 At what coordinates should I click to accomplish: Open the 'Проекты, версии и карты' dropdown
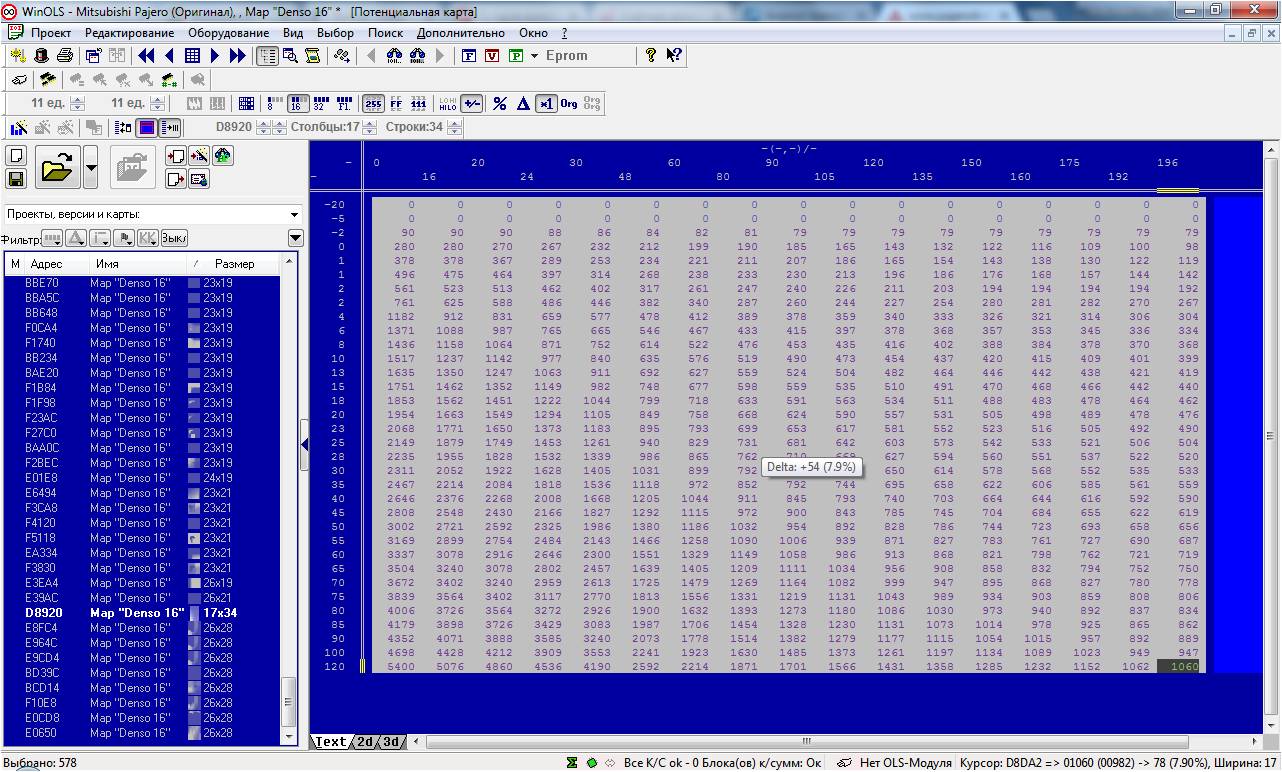294,214
